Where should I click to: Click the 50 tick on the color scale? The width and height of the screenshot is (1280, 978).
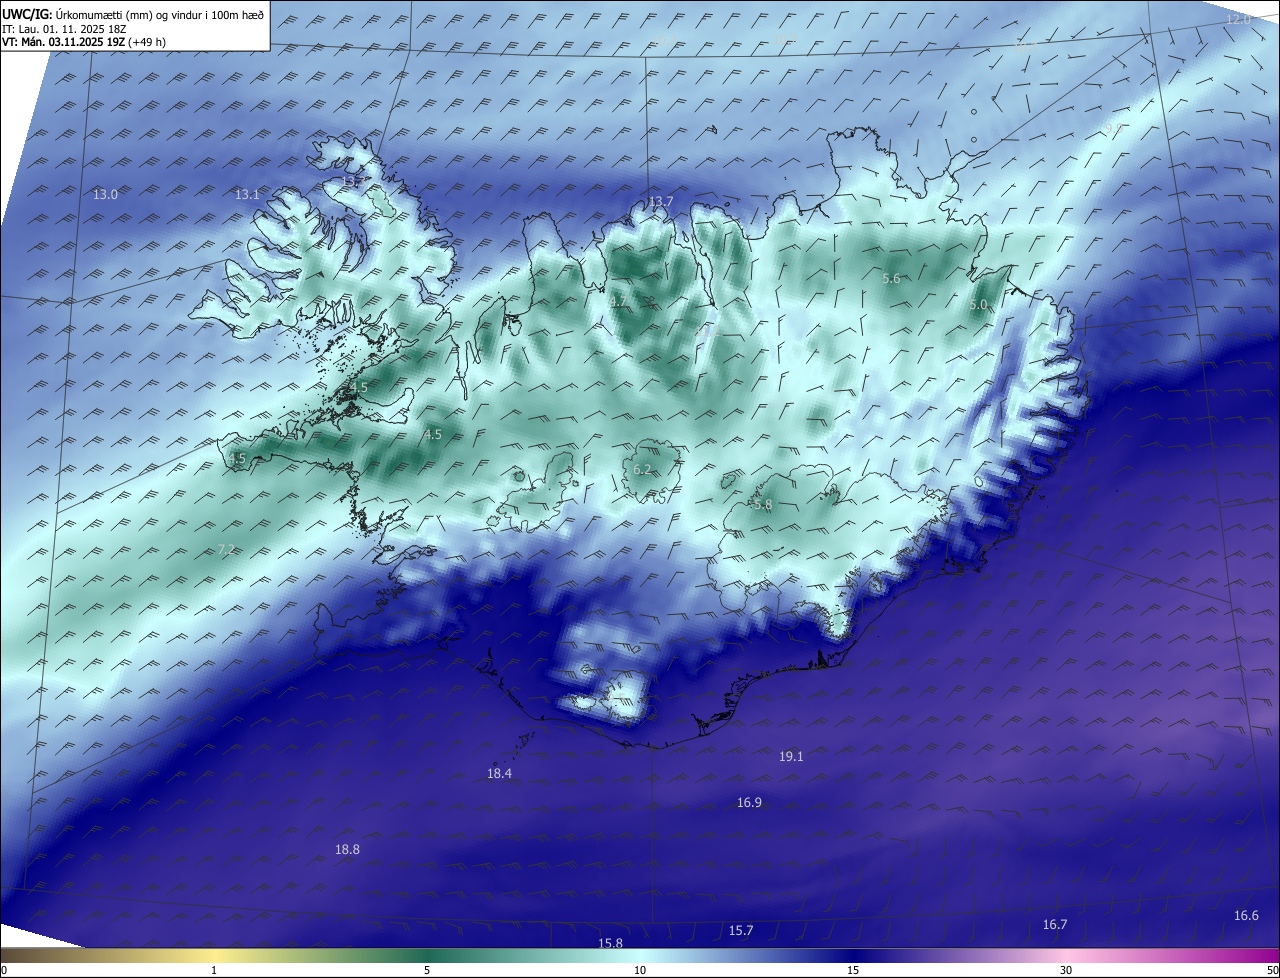[1271, 970]
